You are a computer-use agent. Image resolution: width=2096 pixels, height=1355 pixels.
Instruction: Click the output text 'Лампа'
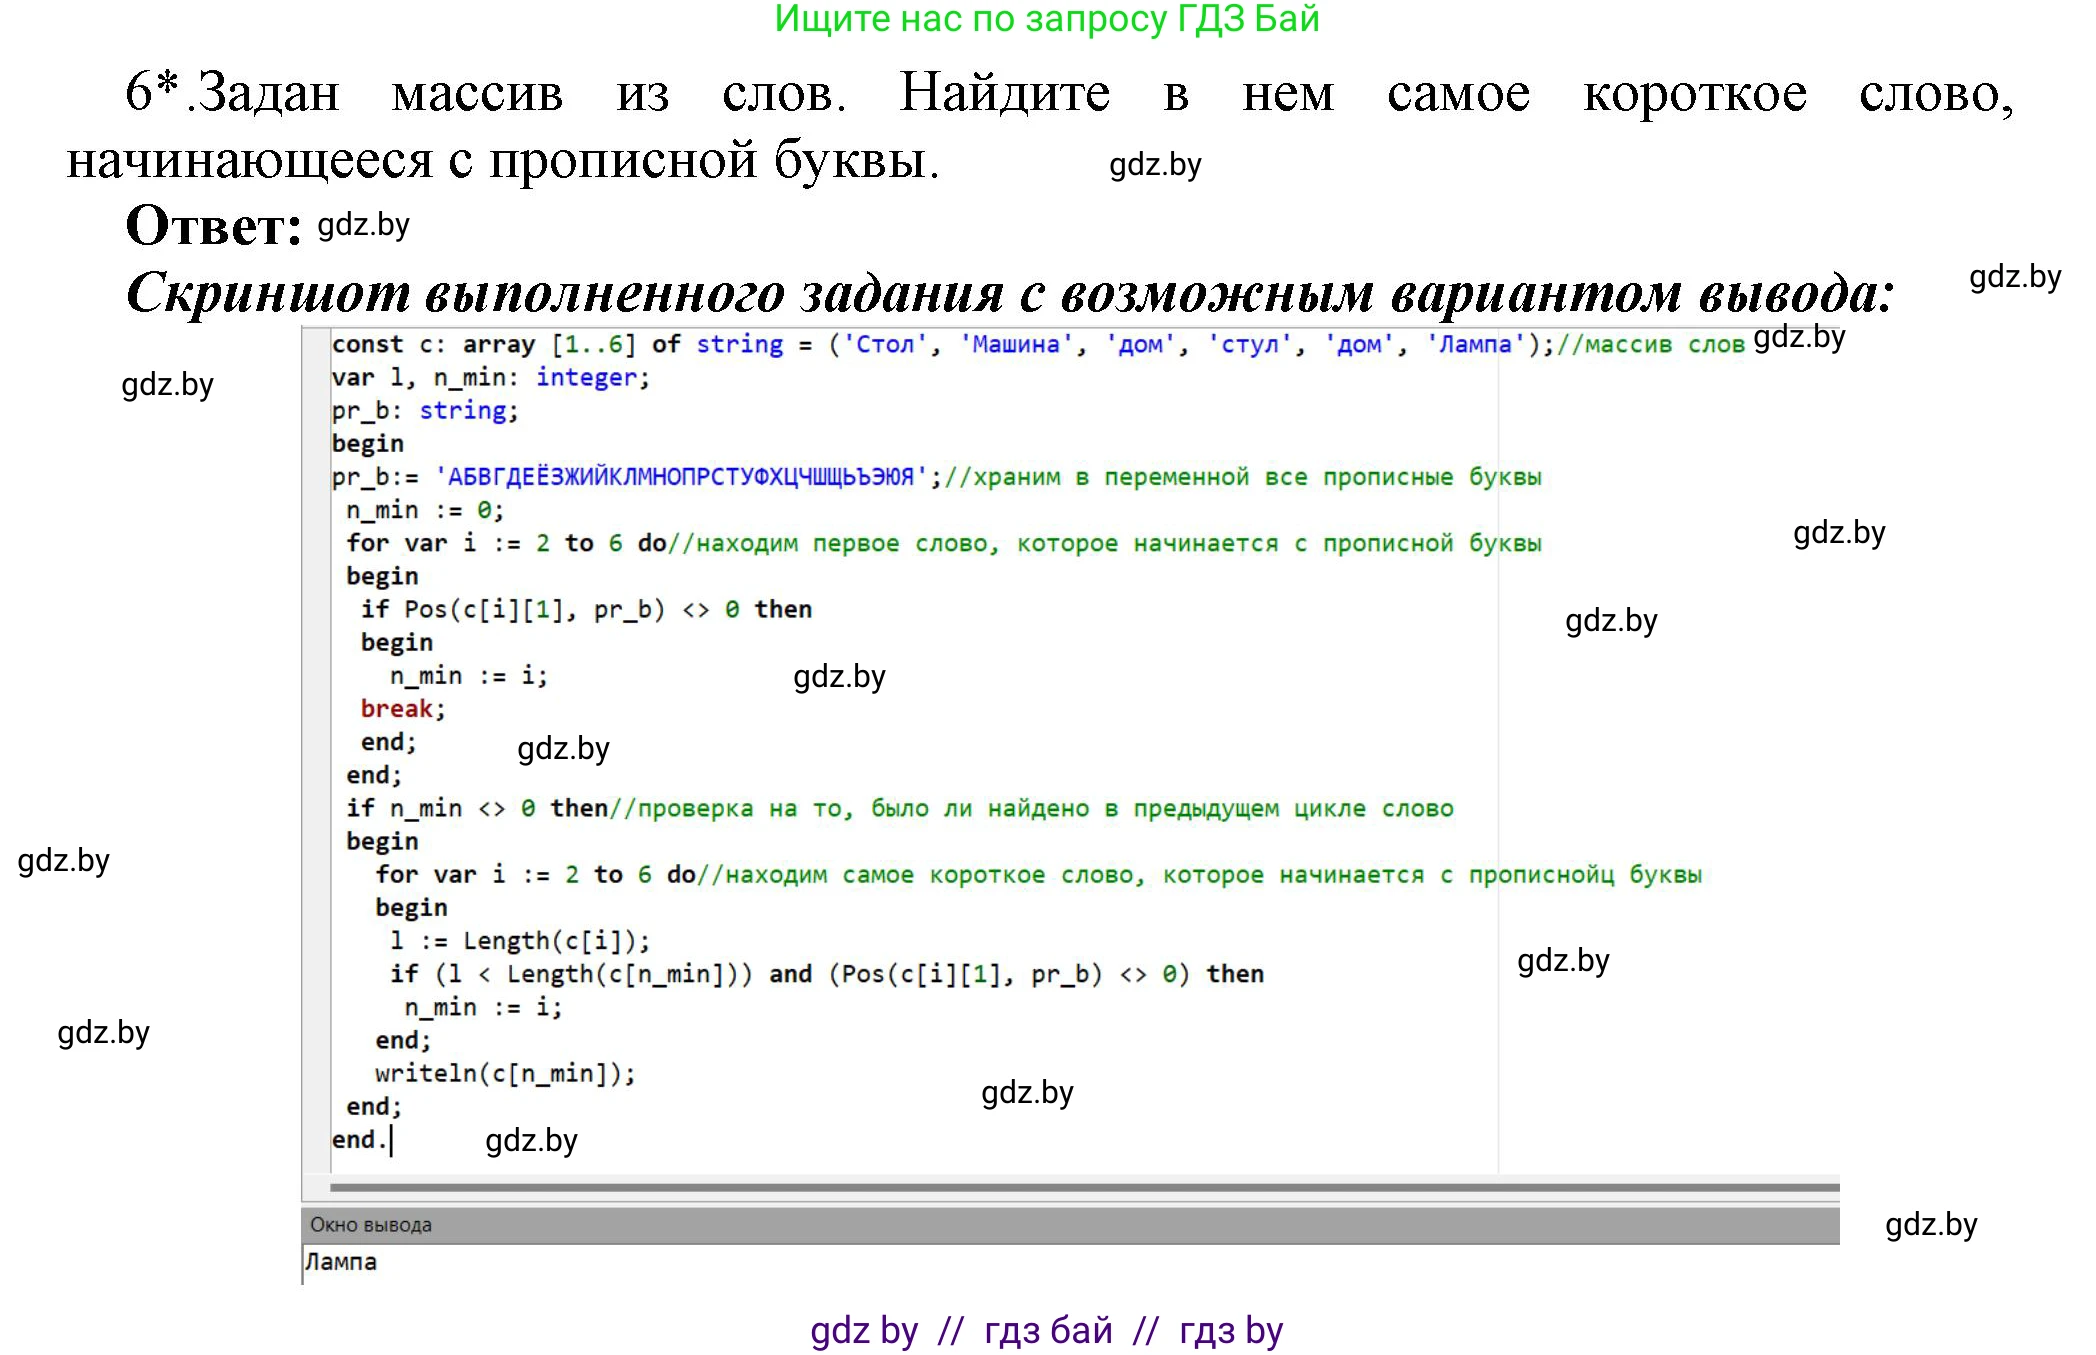341,1262
